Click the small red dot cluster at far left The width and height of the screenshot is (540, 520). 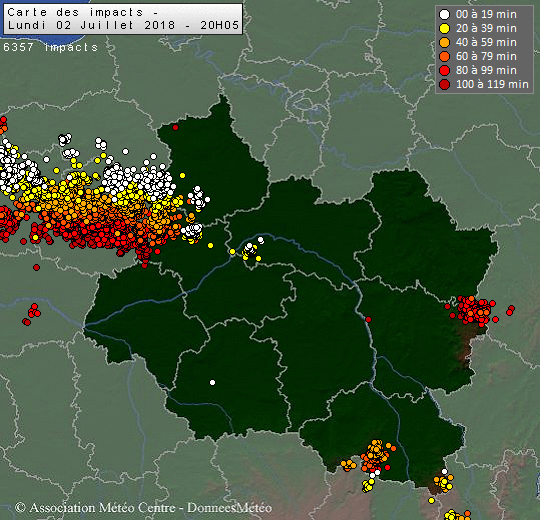(x=32, y=314)
